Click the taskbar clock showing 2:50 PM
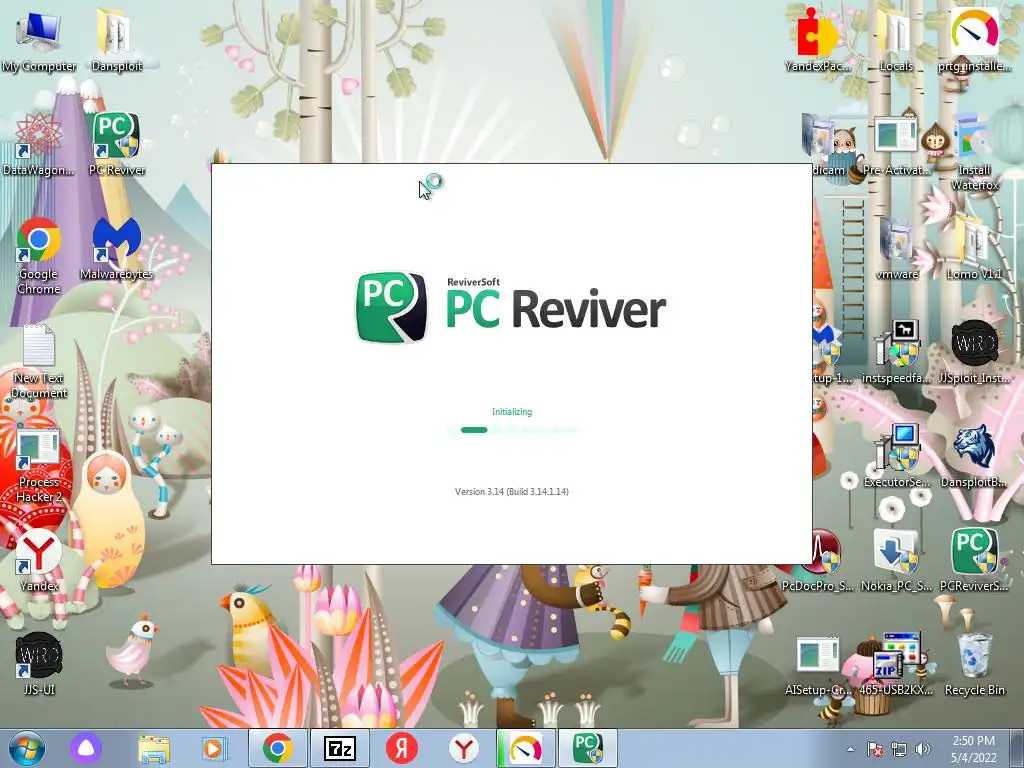The image size is (1024, 768). pyautogui.click(x=974, y=749)
